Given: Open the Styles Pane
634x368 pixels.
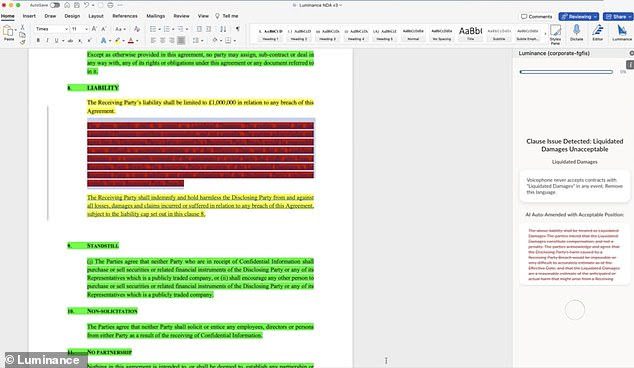Looking at the screenshot, I should 556,30.
